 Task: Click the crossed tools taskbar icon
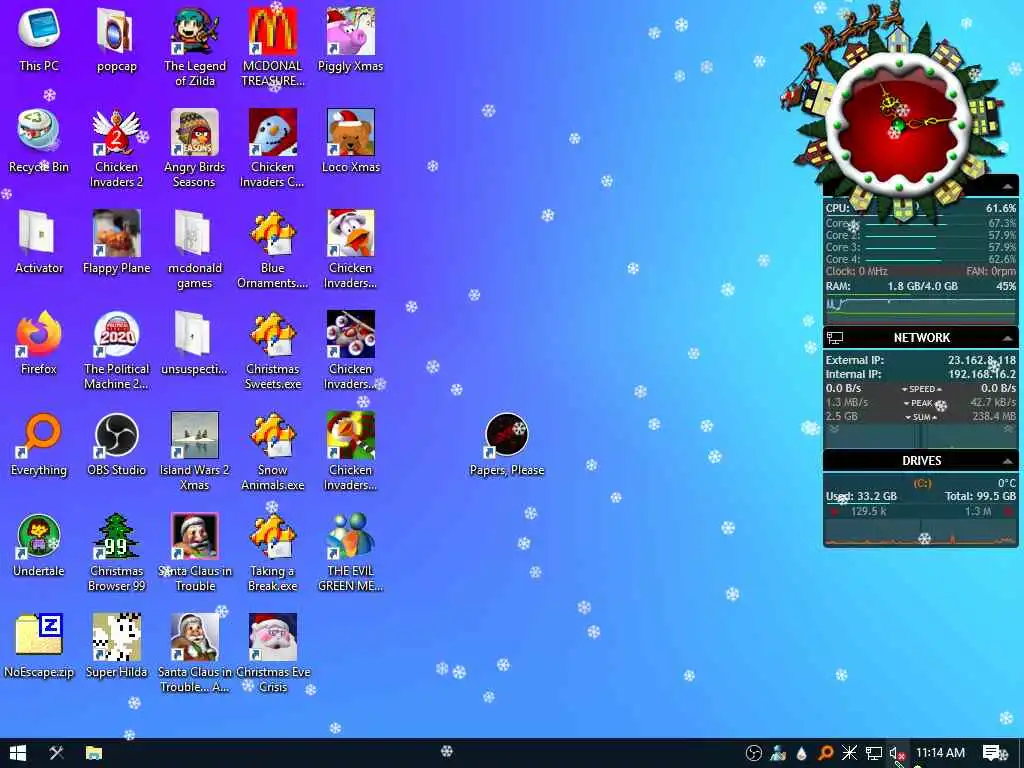pyautogui.click(x=57, y=753)
